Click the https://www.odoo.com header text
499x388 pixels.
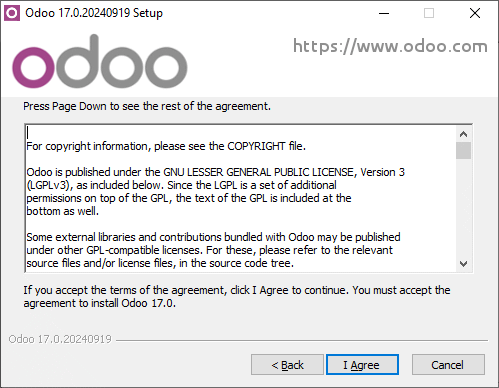click(390, 46)
